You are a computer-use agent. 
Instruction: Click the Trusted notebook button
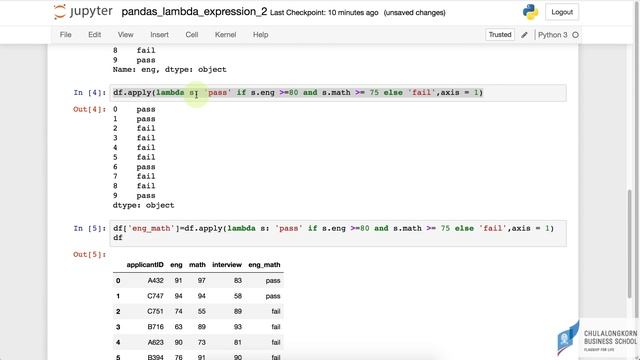coord(500,35)
